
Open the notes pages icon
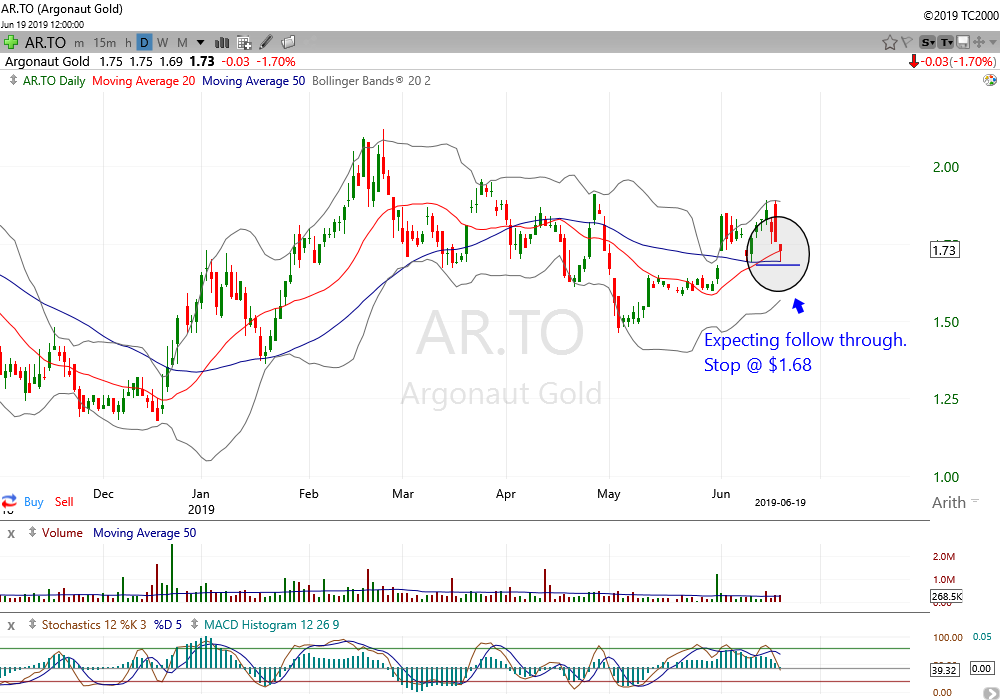288,42
